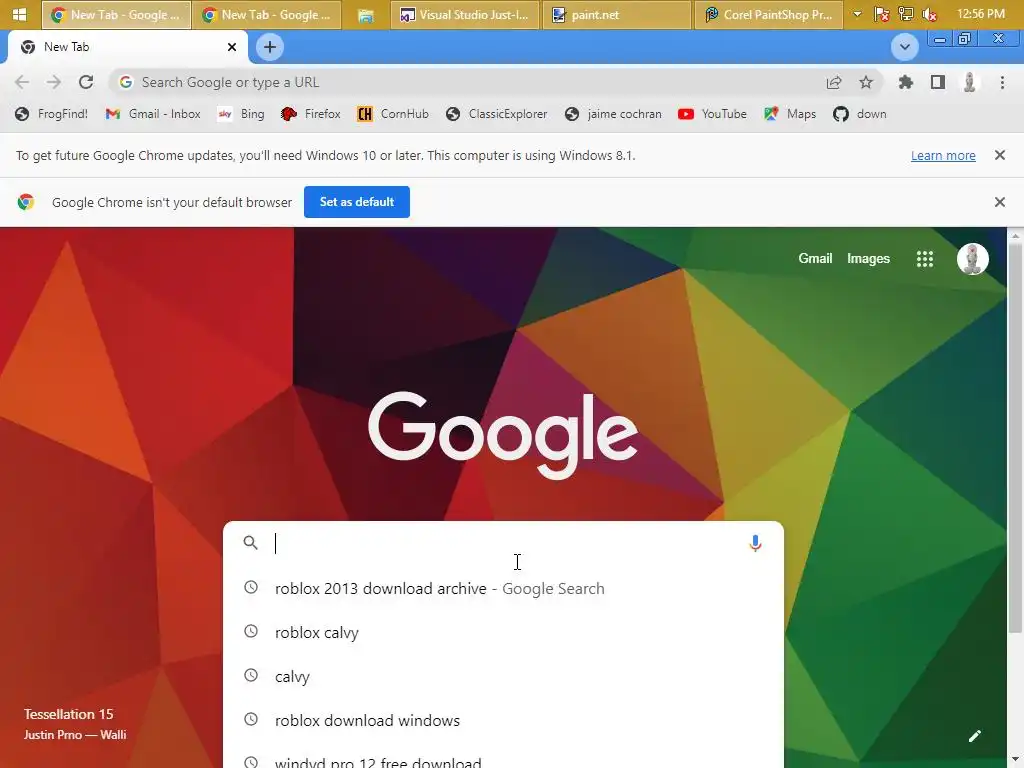1024x768 pixels.
Task: Open network tray icon
Action: point(906,14)
